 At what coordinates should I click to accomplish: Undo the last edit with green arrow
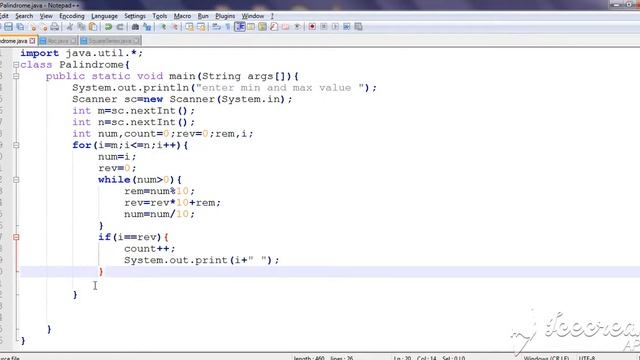coord(108,27)
